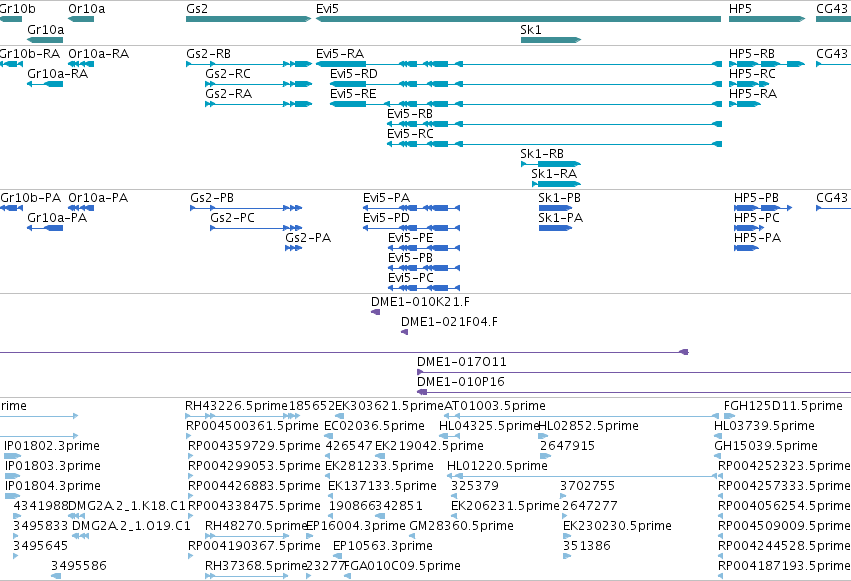This screenshot has height=581, width=851.
Task: Click the Evi5 gene bar
Action: tap(518, 19)
